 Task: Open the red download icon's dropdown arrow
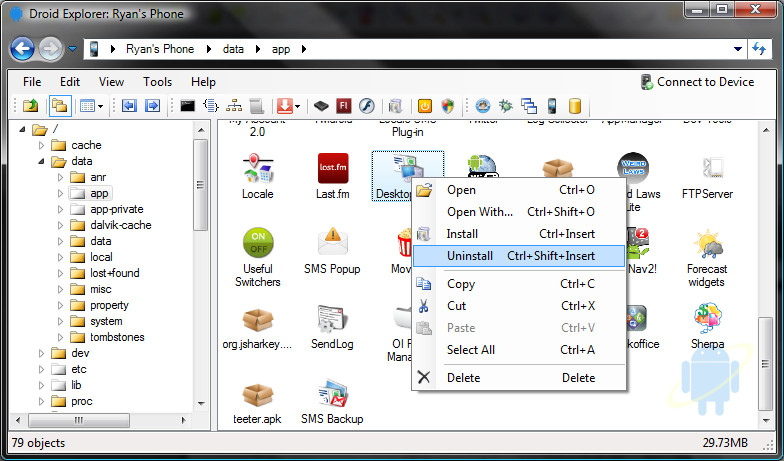(x=298, y=106)
